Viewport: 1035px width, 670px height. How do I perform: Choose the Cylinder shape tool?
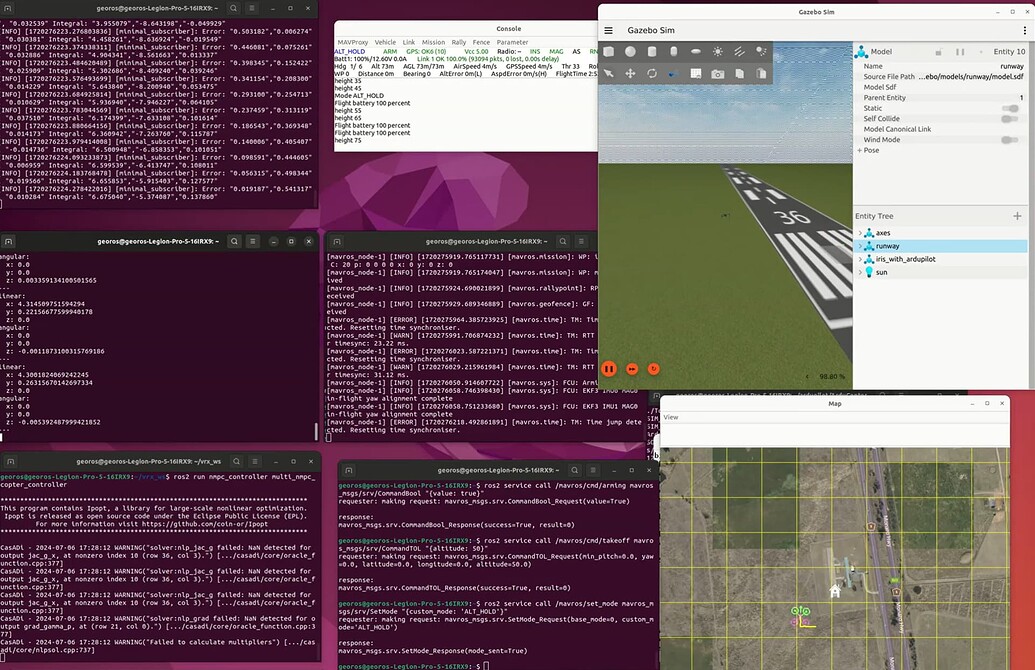652,51
